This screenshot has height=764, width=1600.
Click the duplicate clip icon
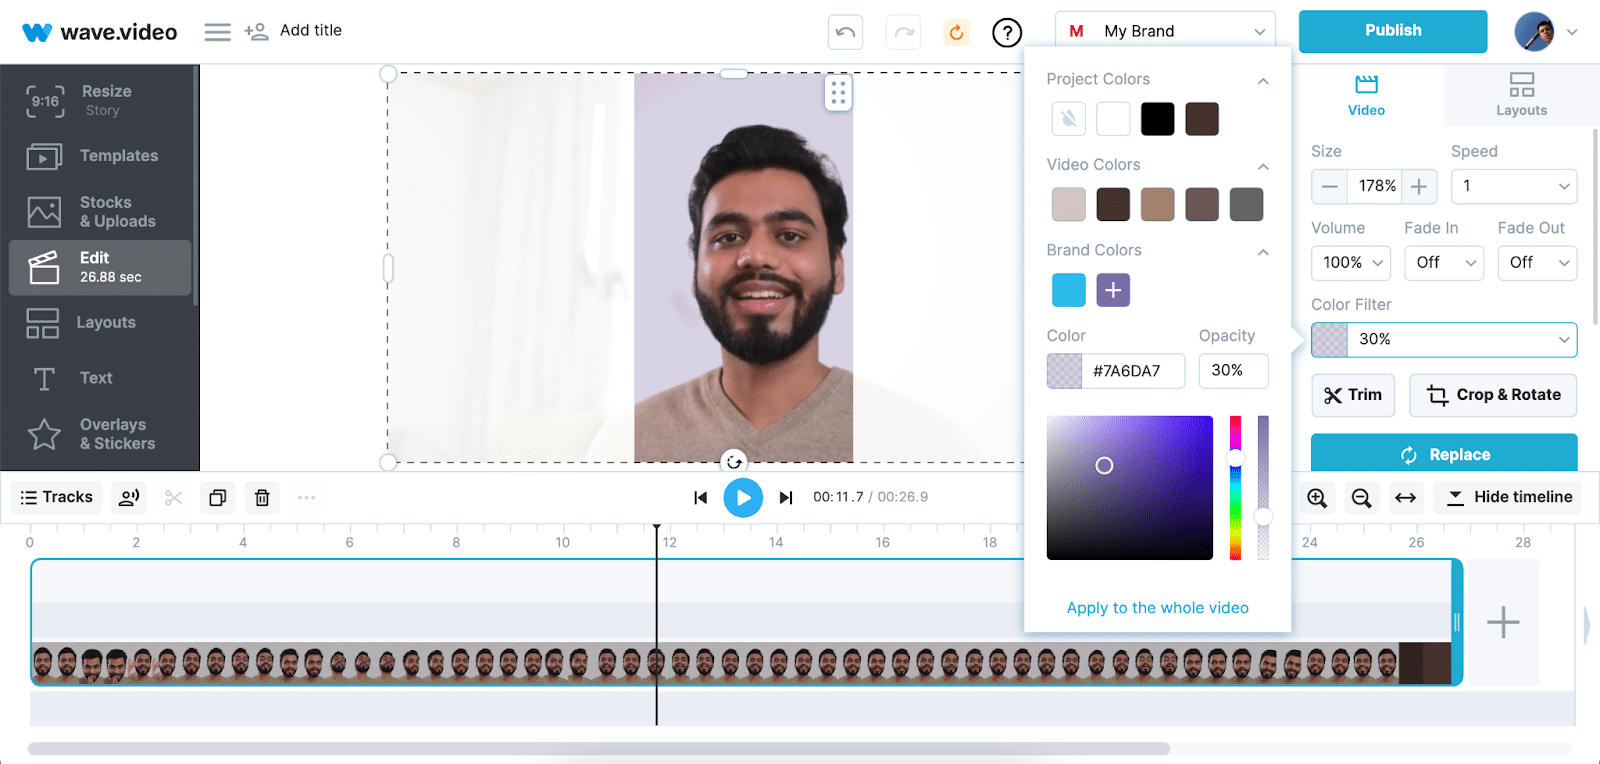pyautogui.click(x=217, y=497)
